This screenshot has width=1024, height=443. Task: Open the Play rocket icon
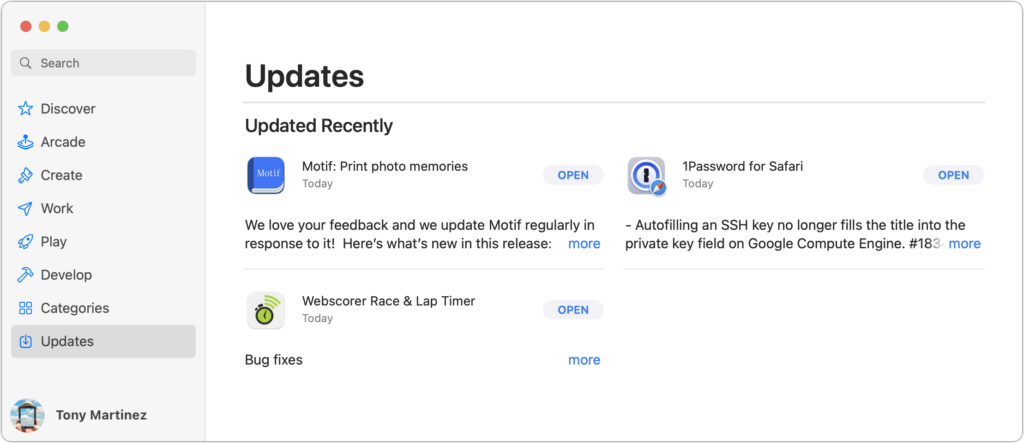pos(25,242)
